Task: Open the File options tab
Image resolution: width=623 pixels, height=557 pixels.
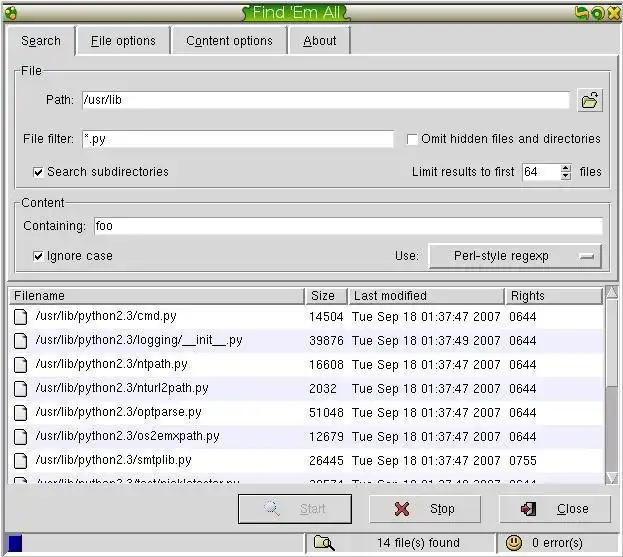Action: (123, 41)
